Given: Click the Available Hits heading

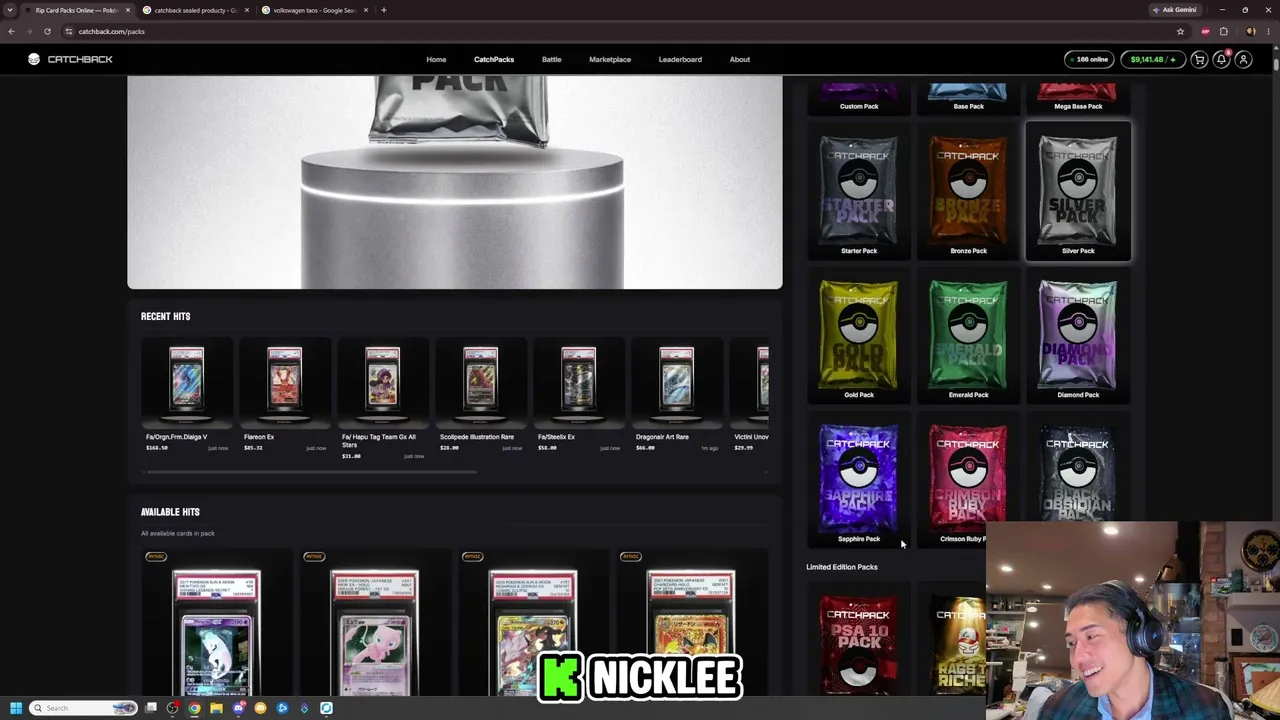Looking at the screenshot, I should coord(170,512).
